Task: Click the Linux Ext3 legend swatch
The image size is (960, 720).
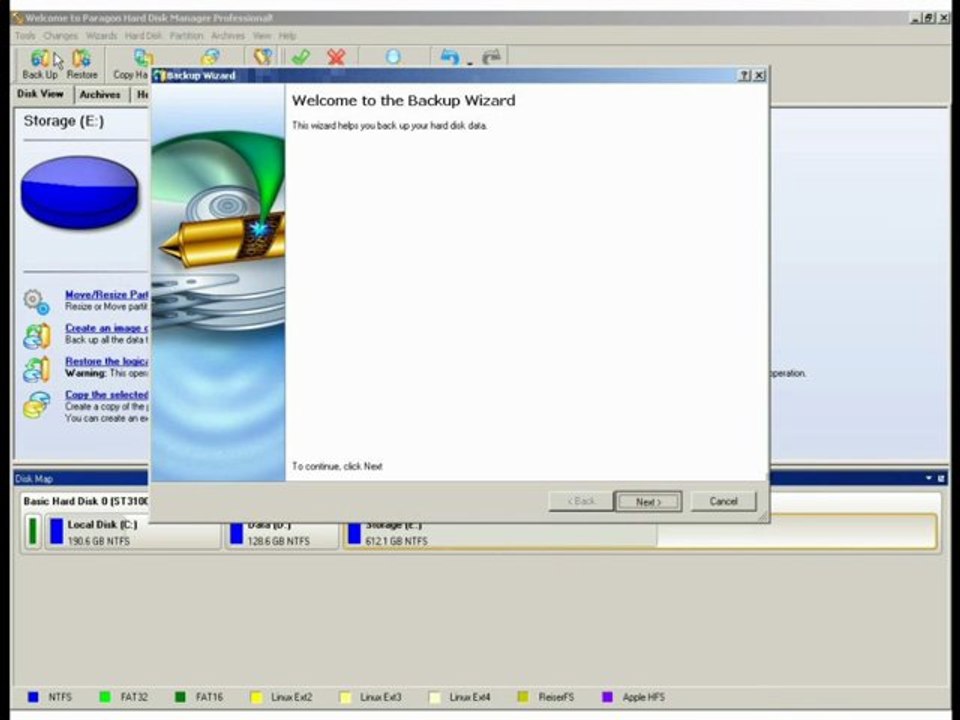Action: [345, 697]
